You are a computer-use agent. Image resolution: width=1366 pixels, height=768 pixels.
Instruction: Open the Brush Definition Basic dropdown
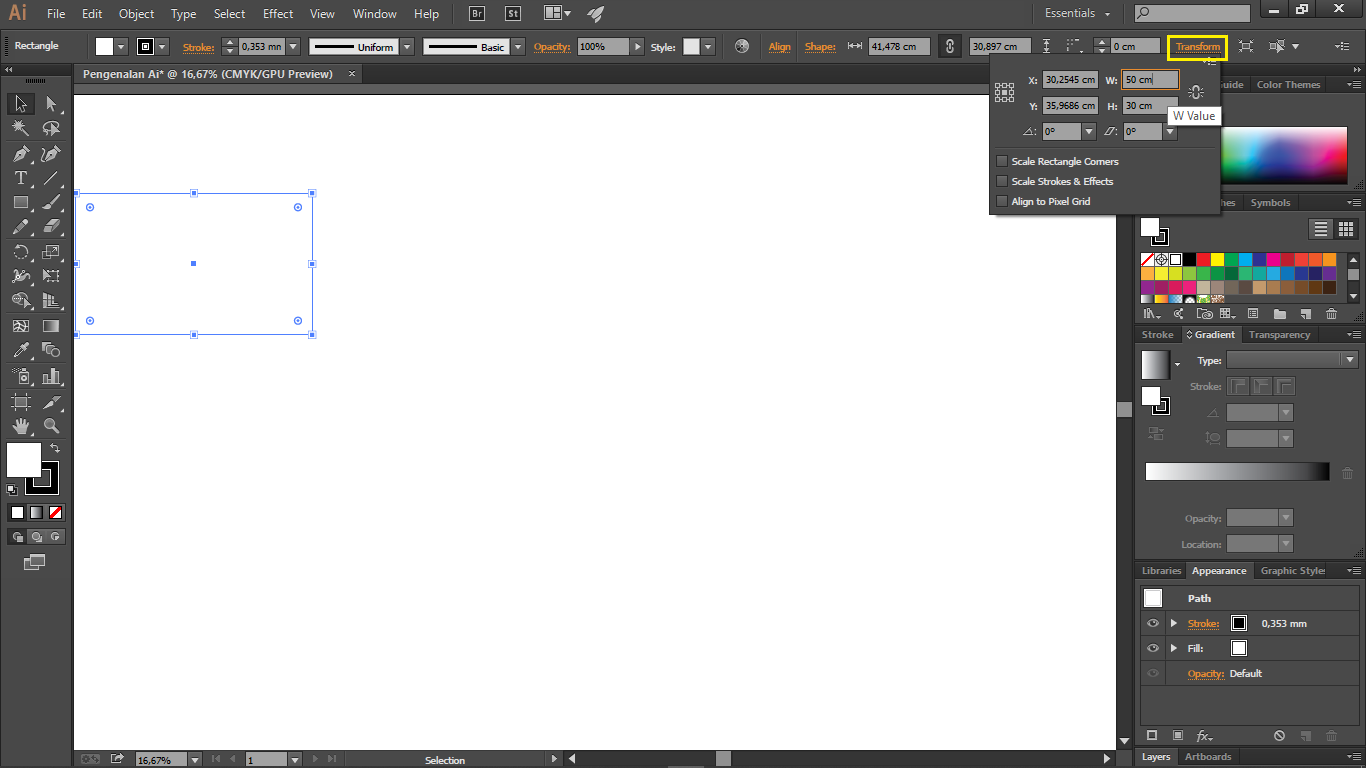(518, 47)
